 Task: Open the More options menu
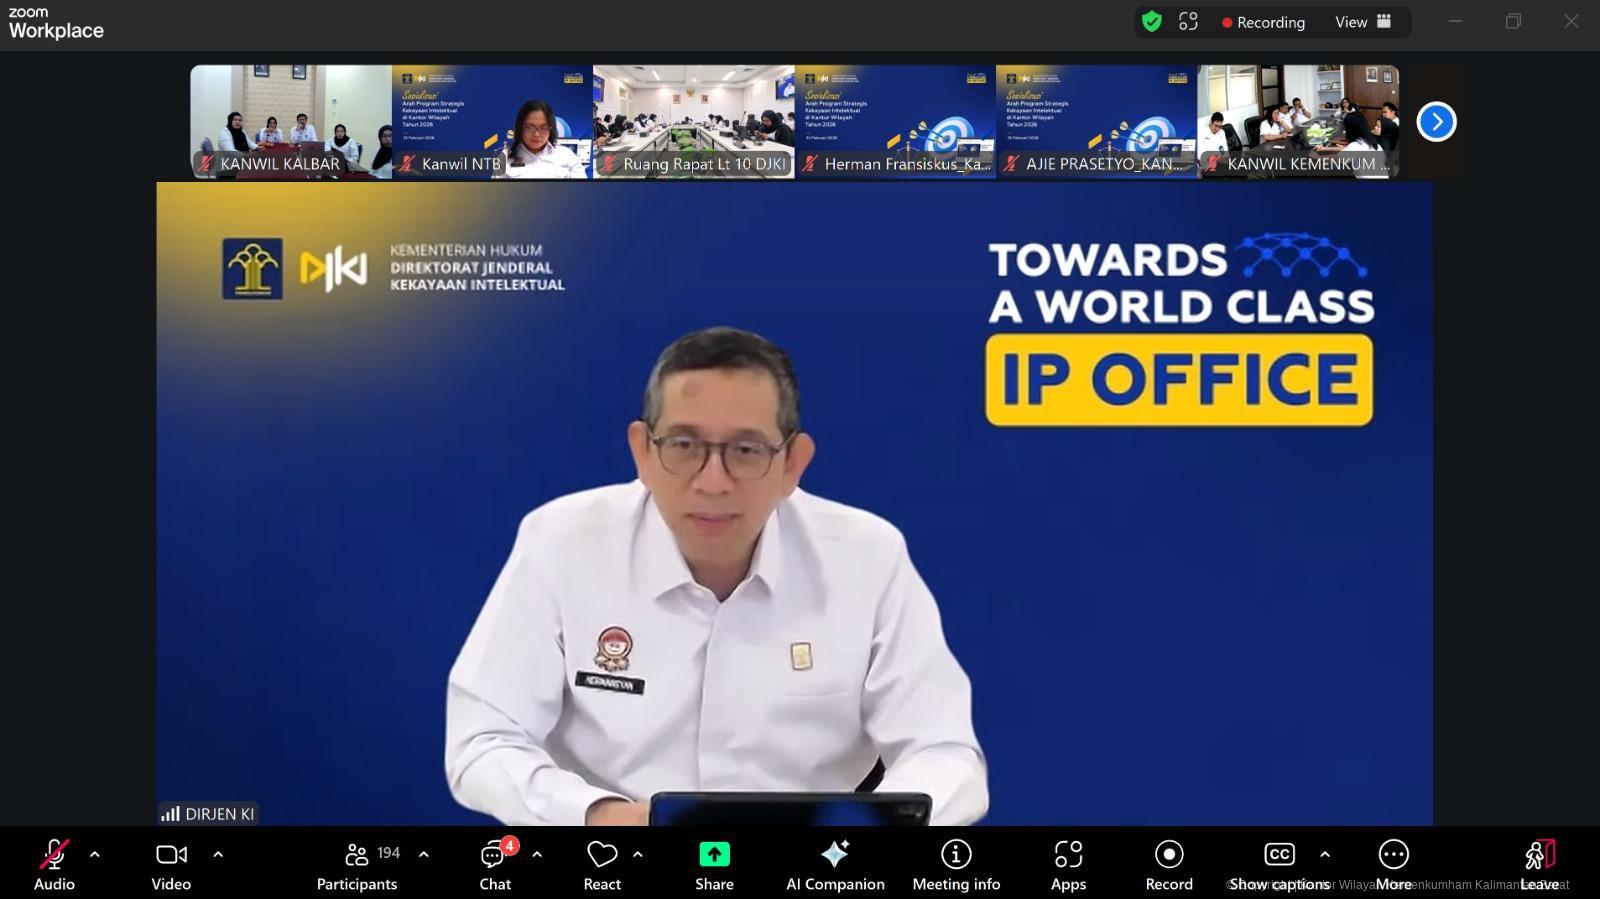[1393, 865]
